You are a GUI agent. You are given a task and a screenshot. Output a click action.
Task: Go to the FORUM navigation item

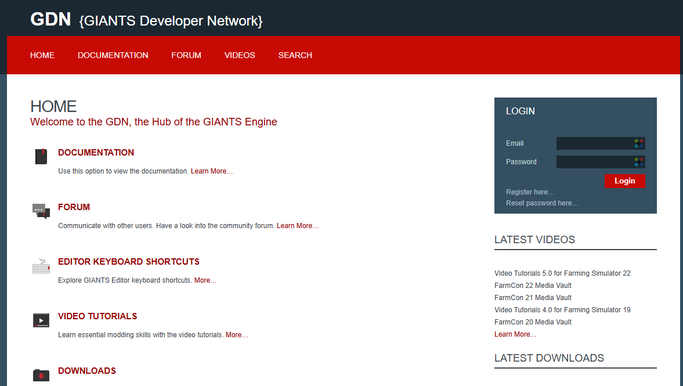click(x=186, y=55)
